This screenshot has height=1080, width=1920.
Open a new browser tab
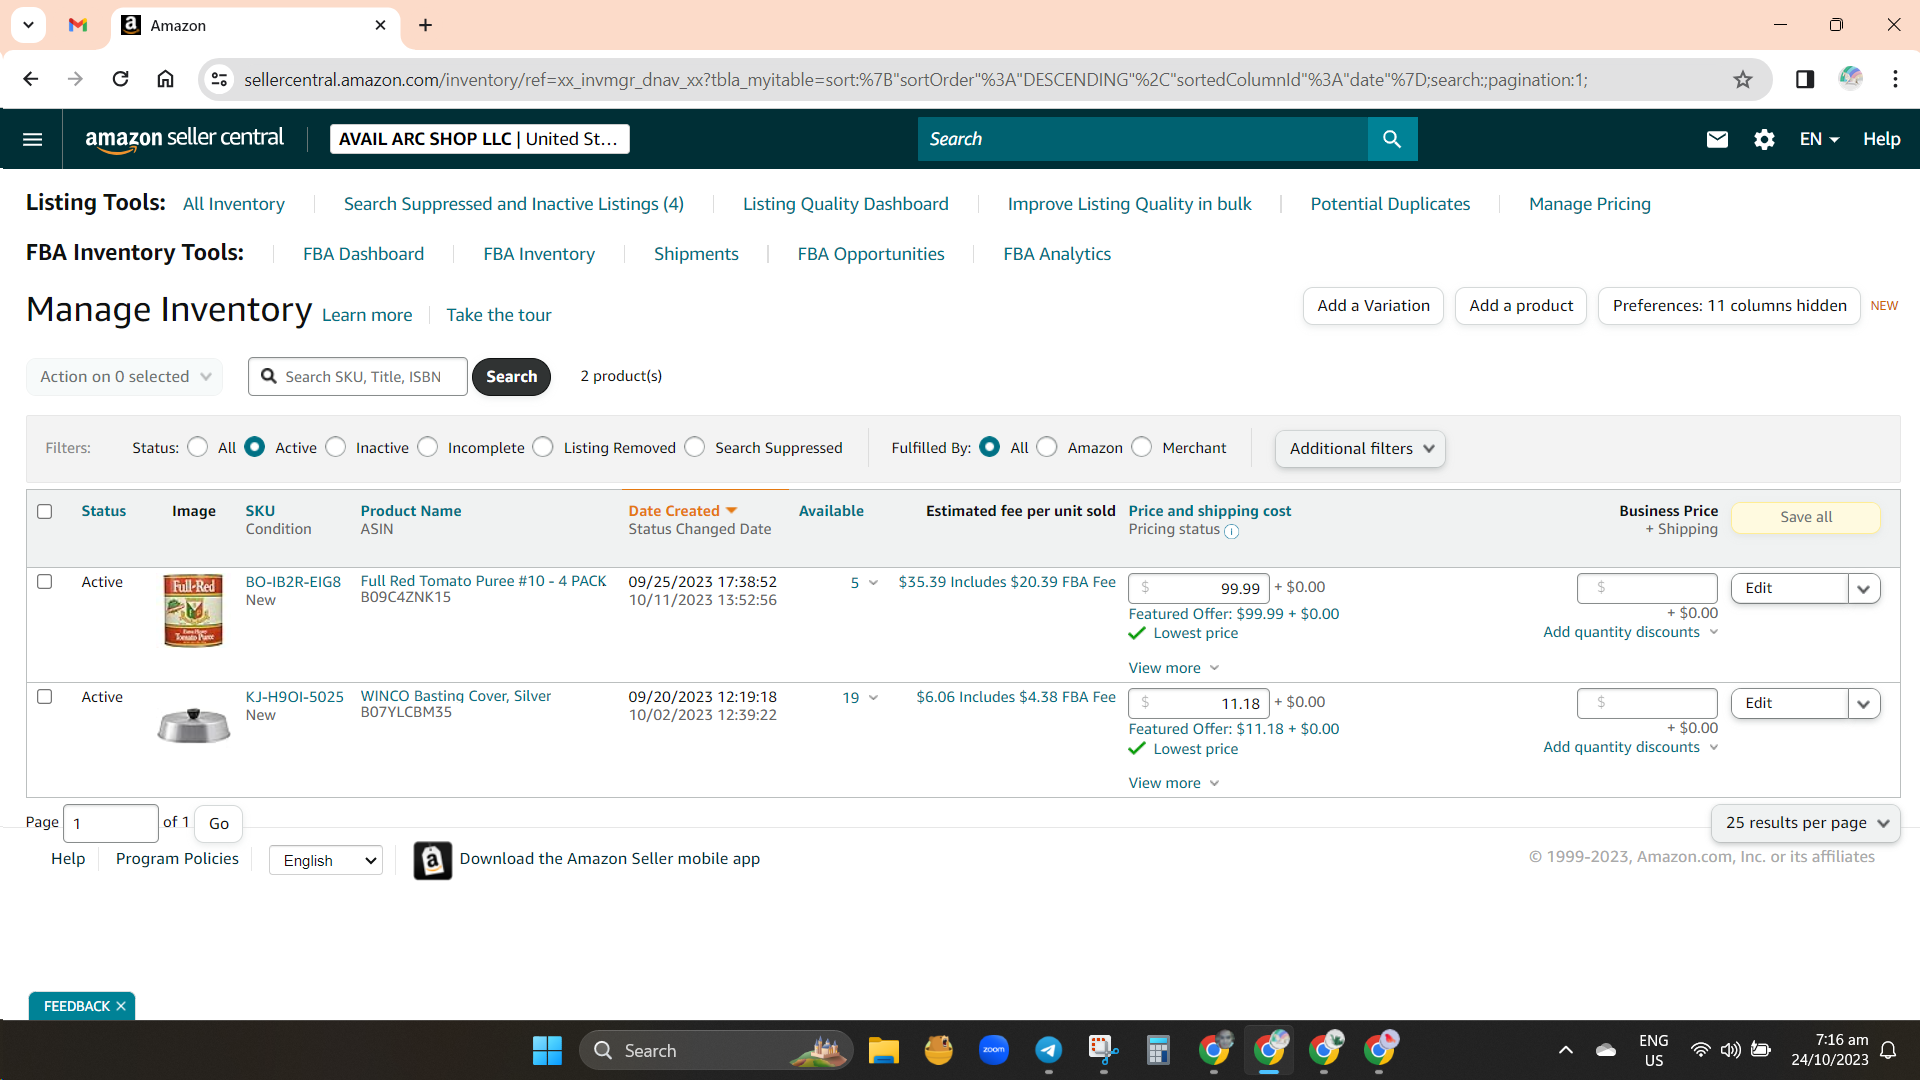pos(426,25)
